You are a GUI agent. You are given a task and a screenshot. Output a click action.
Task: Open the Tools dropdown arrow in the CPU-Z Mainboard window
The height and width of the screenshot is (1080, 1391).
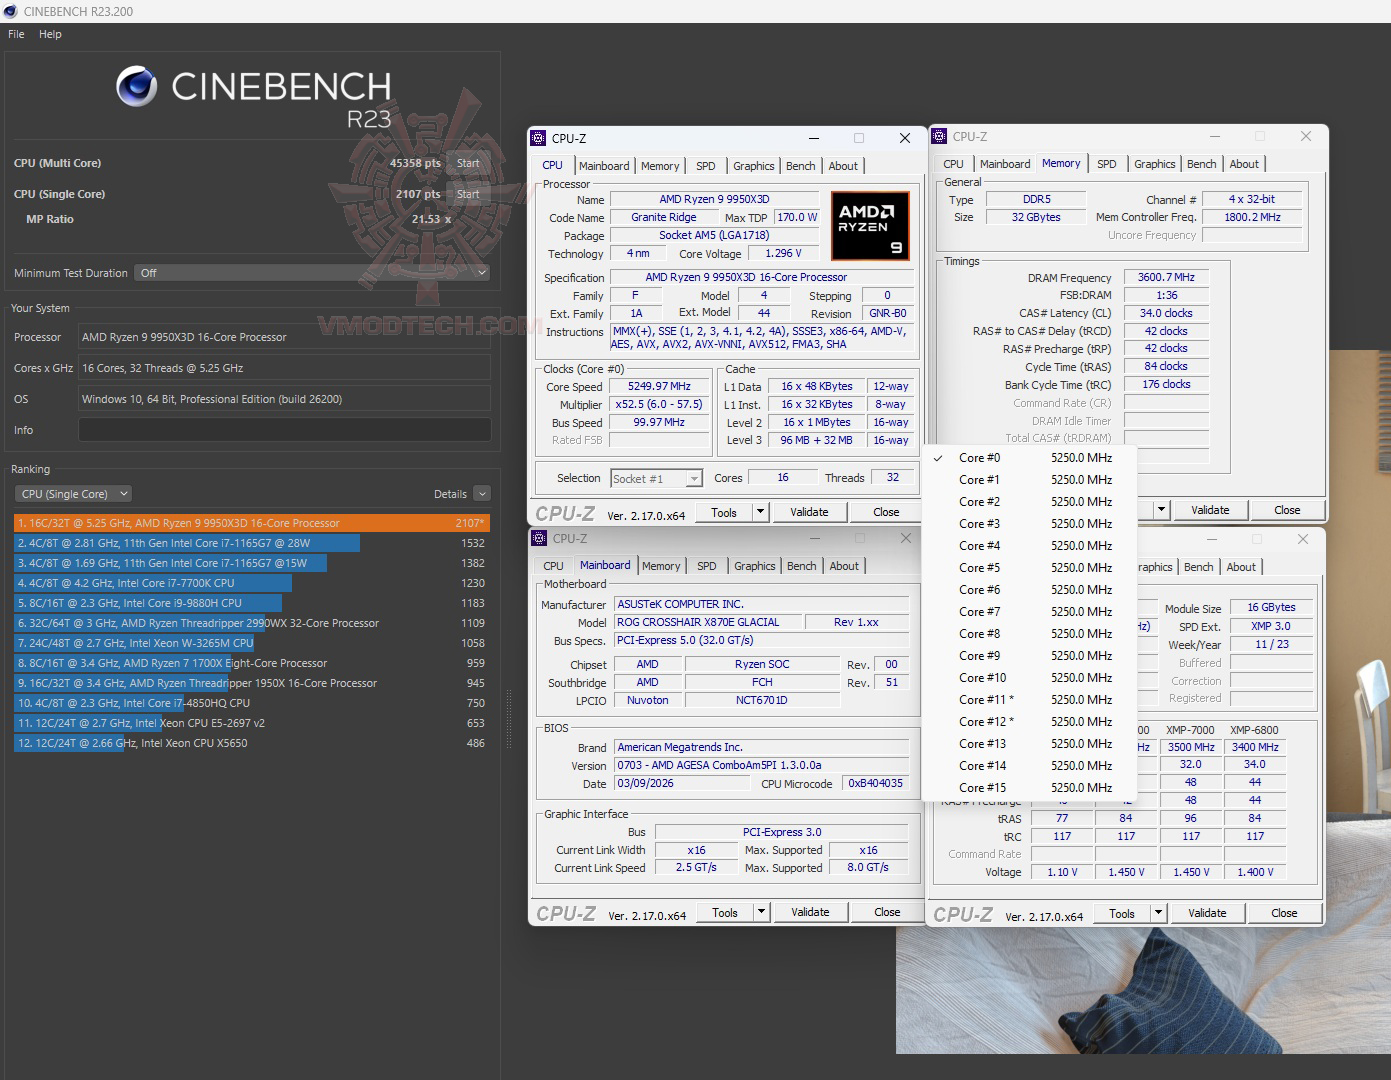coord(761,912)
